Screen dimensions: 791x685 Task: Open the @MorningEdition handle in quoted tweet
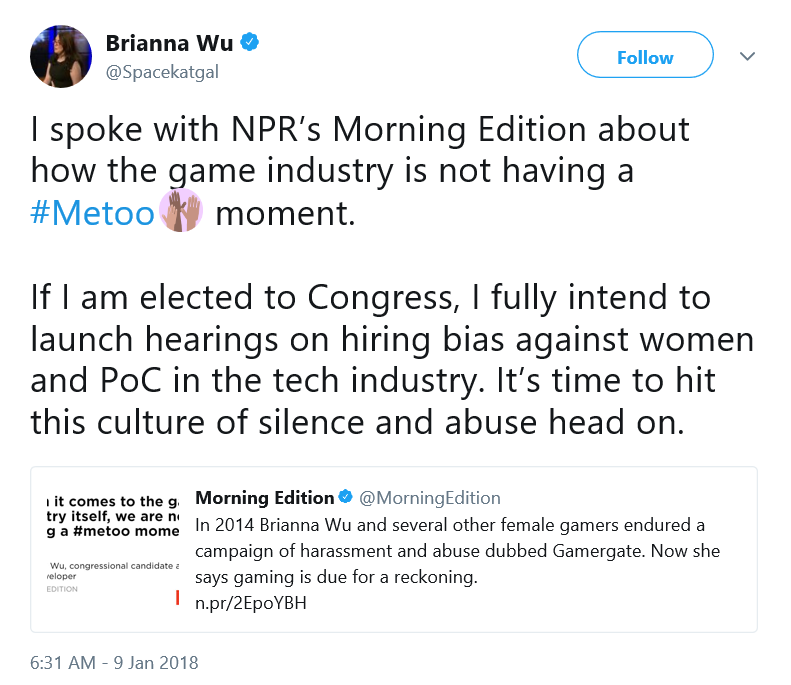pyautogui.click(x=430, y=498)
